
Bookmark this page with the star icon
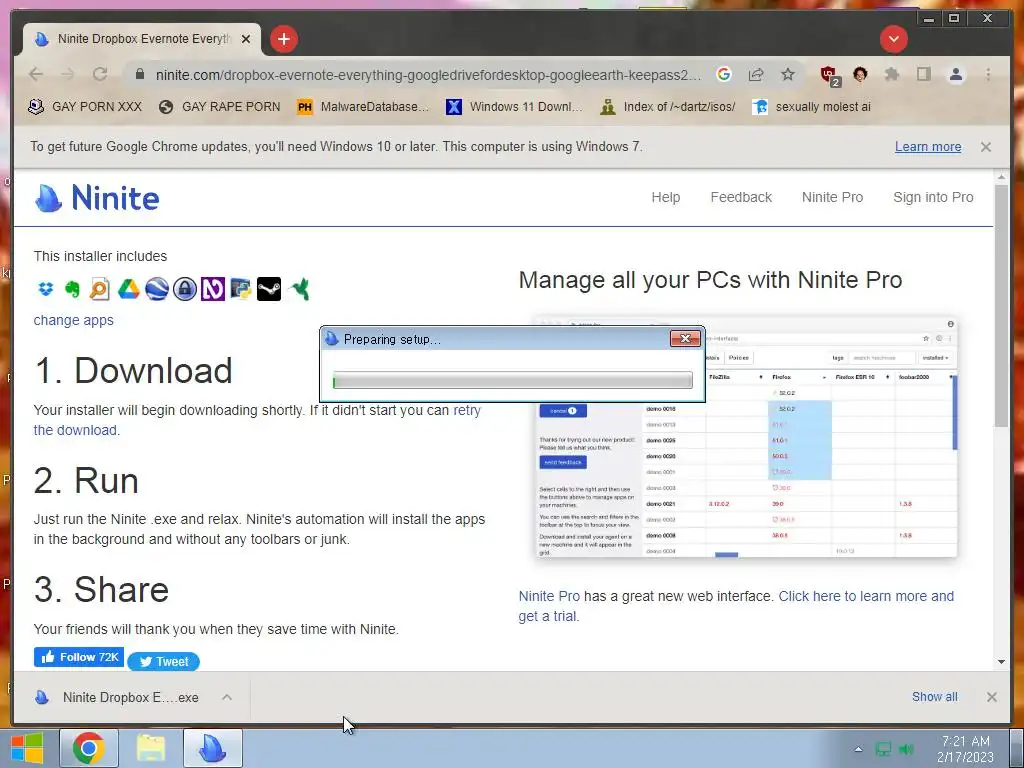[788, 74]
